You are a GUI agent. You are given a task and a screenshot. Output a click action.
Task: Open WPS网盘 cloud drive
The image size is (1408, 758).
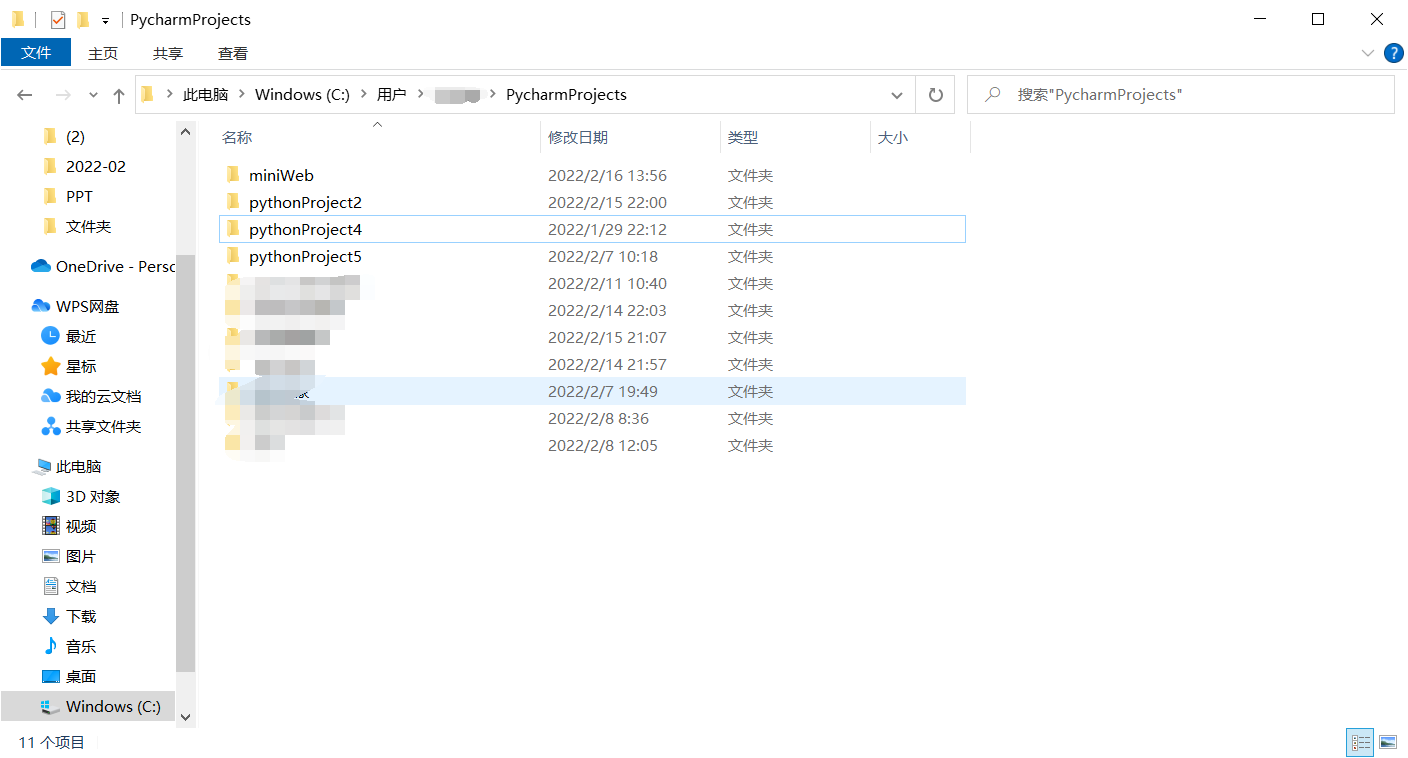tap(75, 306)
